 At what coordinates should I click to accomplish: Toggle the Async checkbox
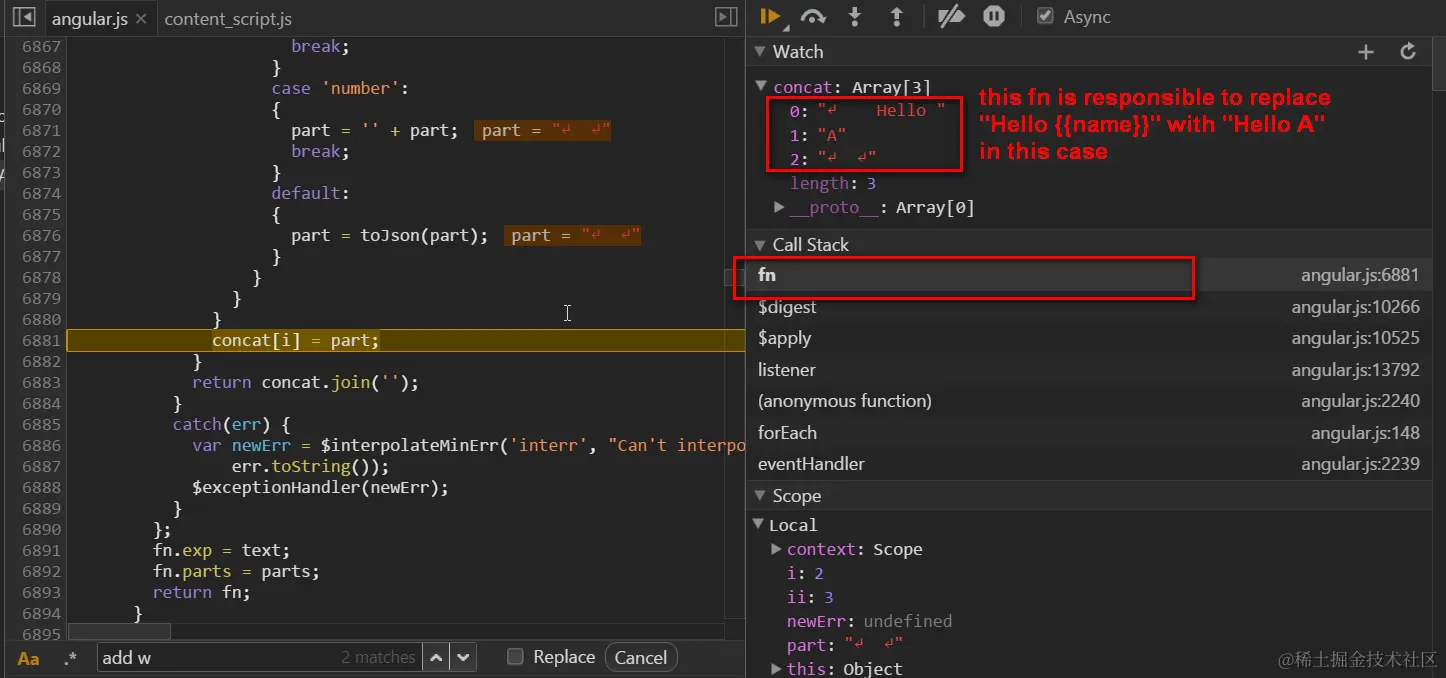1046,16
